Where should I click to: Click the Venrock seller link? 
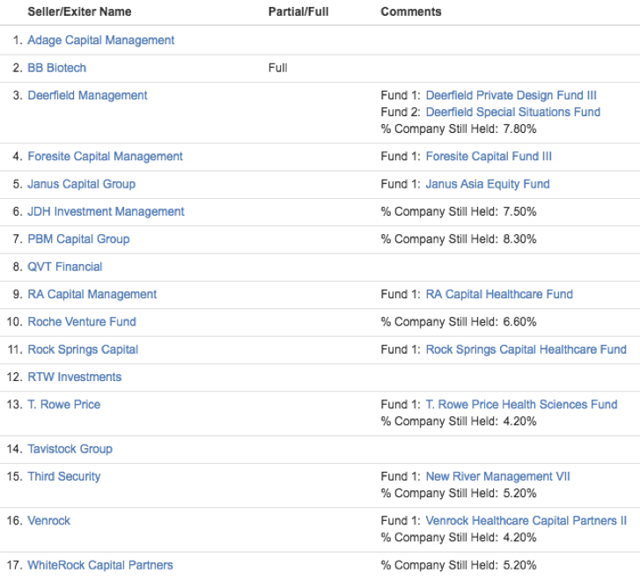pos(49,521)
